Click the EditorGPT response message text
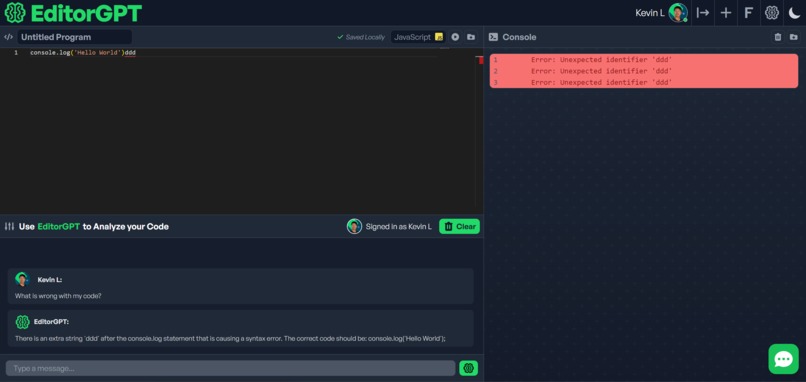The image size is (806, 382). [230, 338]
